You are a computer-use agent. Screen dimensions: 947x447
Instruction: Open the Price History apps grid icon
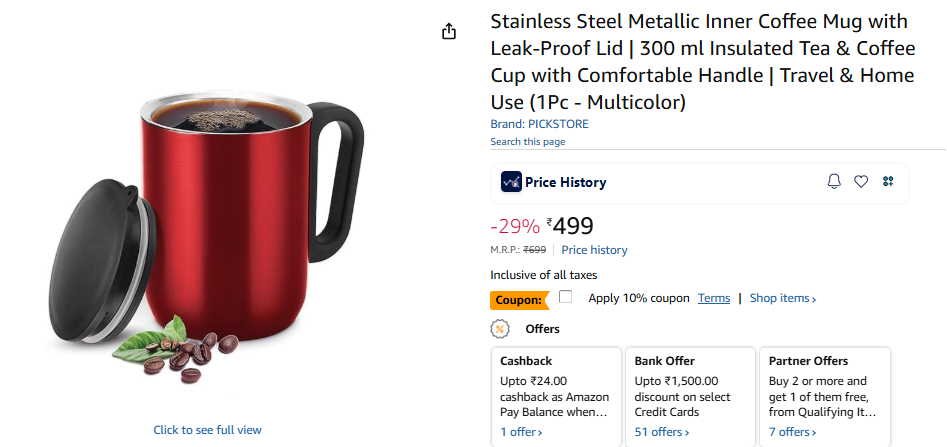(888, 181)
